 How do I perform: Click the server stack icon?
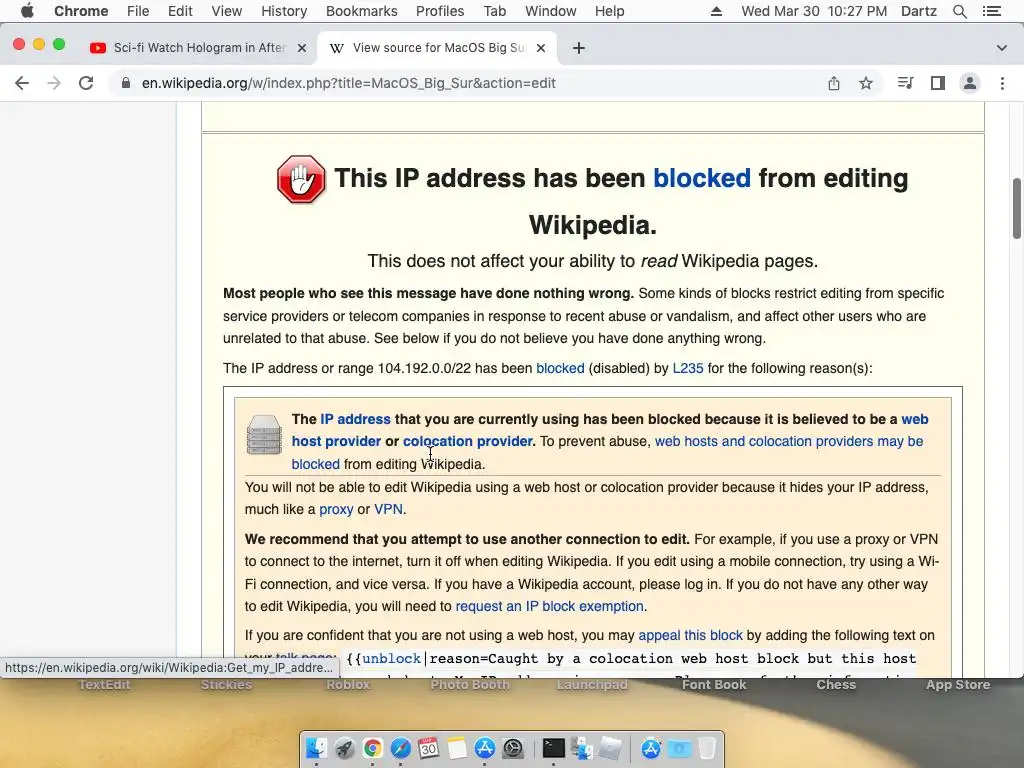click(x=264, y=434)
